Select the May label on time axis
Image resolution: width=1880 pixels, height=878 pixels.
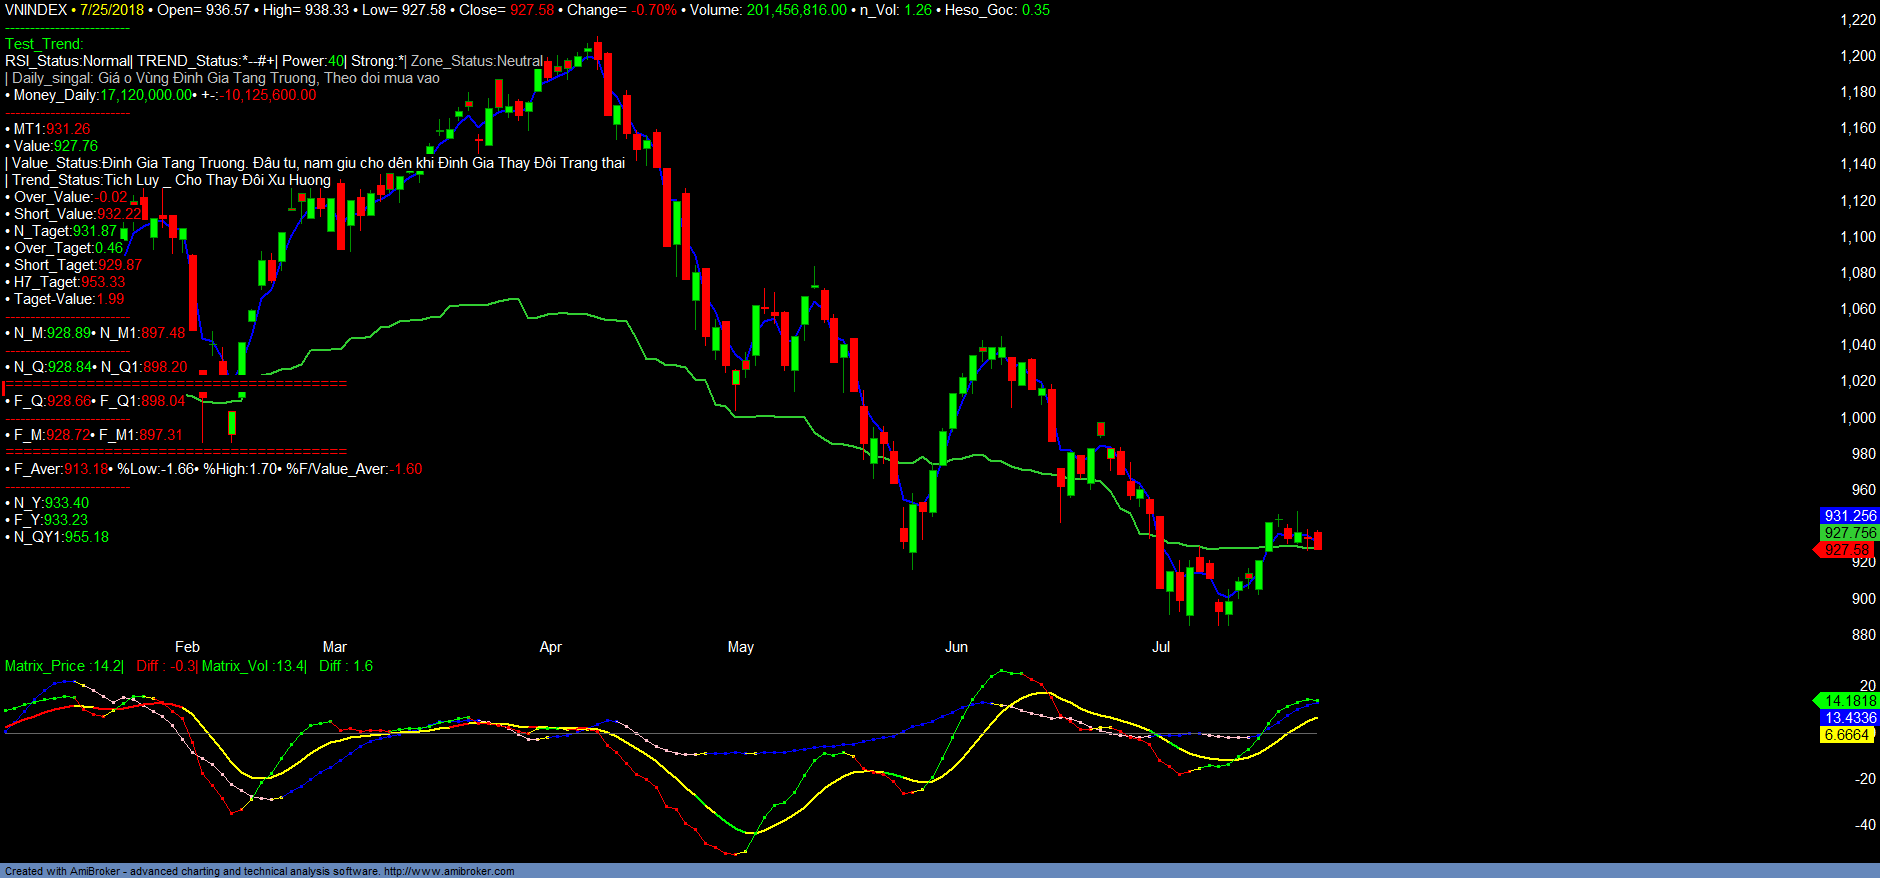tap(741, 647)
